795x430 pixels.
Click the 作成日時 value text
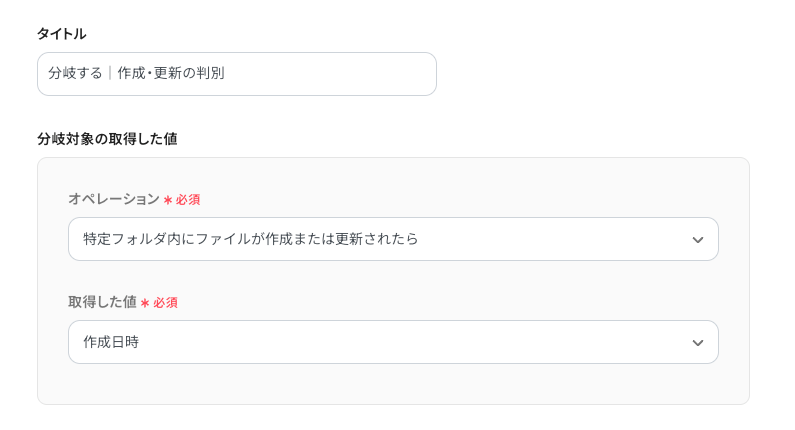[111, 342]
